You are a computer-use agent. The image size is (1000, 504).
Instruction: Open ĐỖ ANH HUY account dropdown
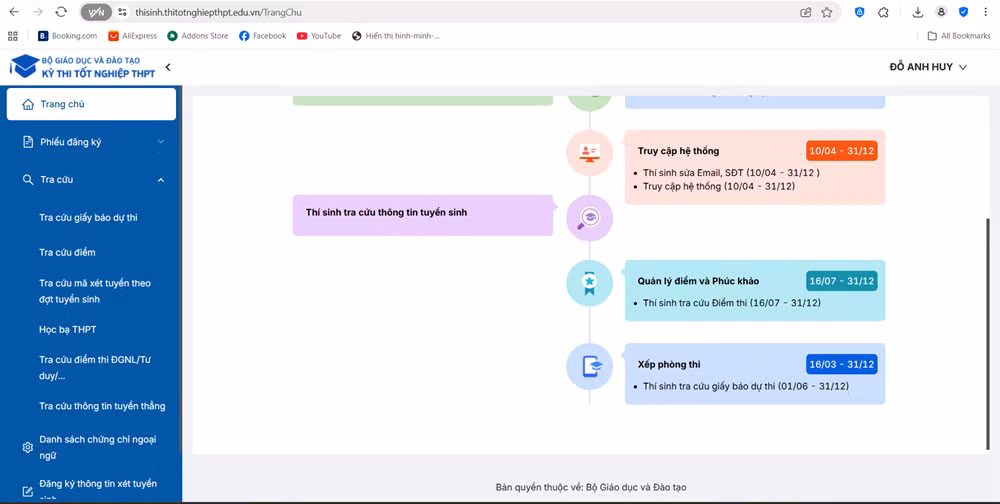[928, 67]
